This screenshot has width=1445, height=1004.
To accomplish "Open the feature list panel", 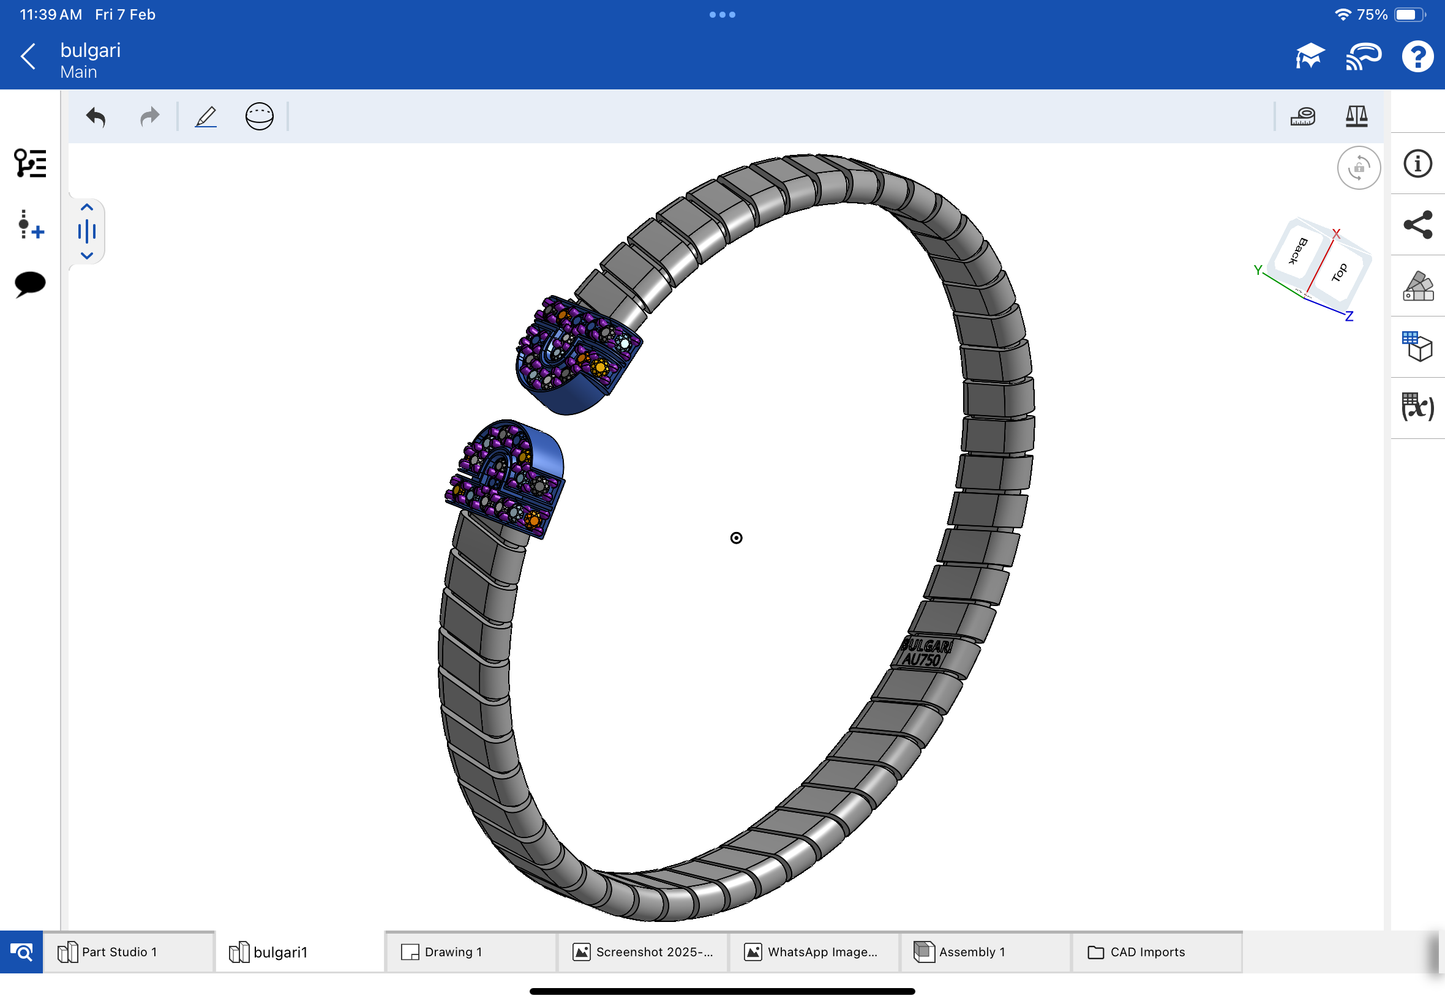I will tap(30, 163).
